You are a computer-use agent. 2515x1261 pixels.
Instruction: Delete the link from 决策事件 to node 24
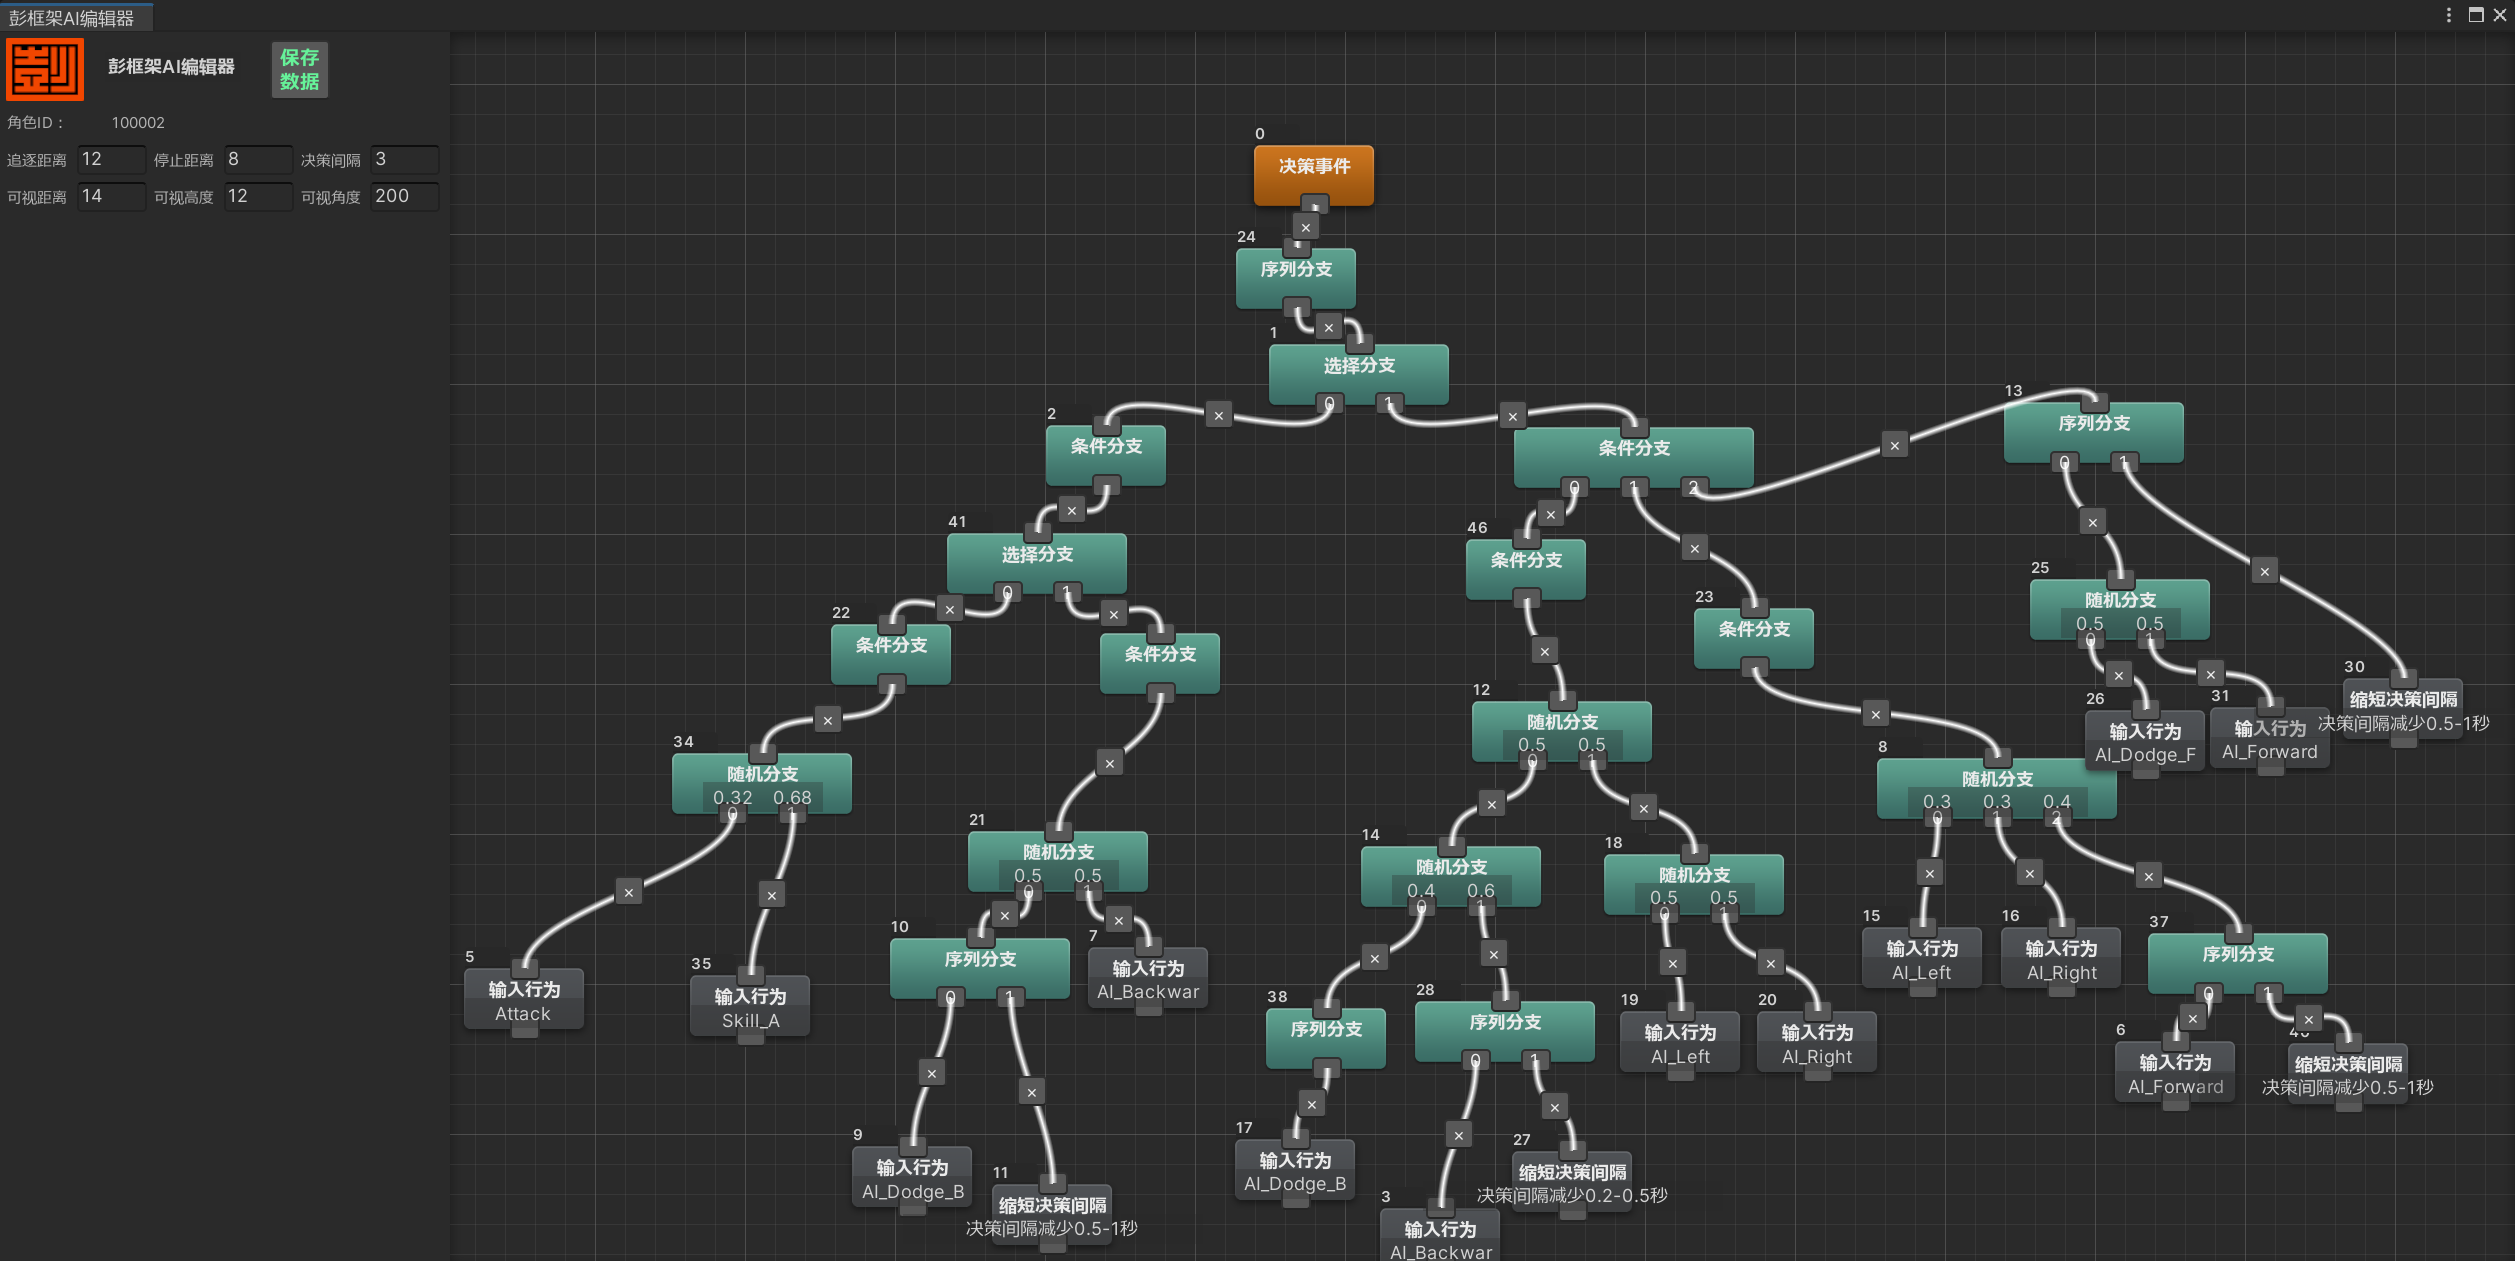[1305, 228]
